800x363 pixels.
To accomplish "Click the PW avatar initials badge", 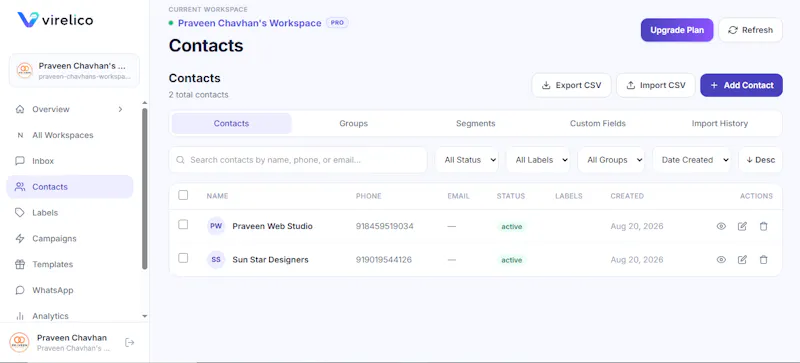I will click(x=216, y=226).
